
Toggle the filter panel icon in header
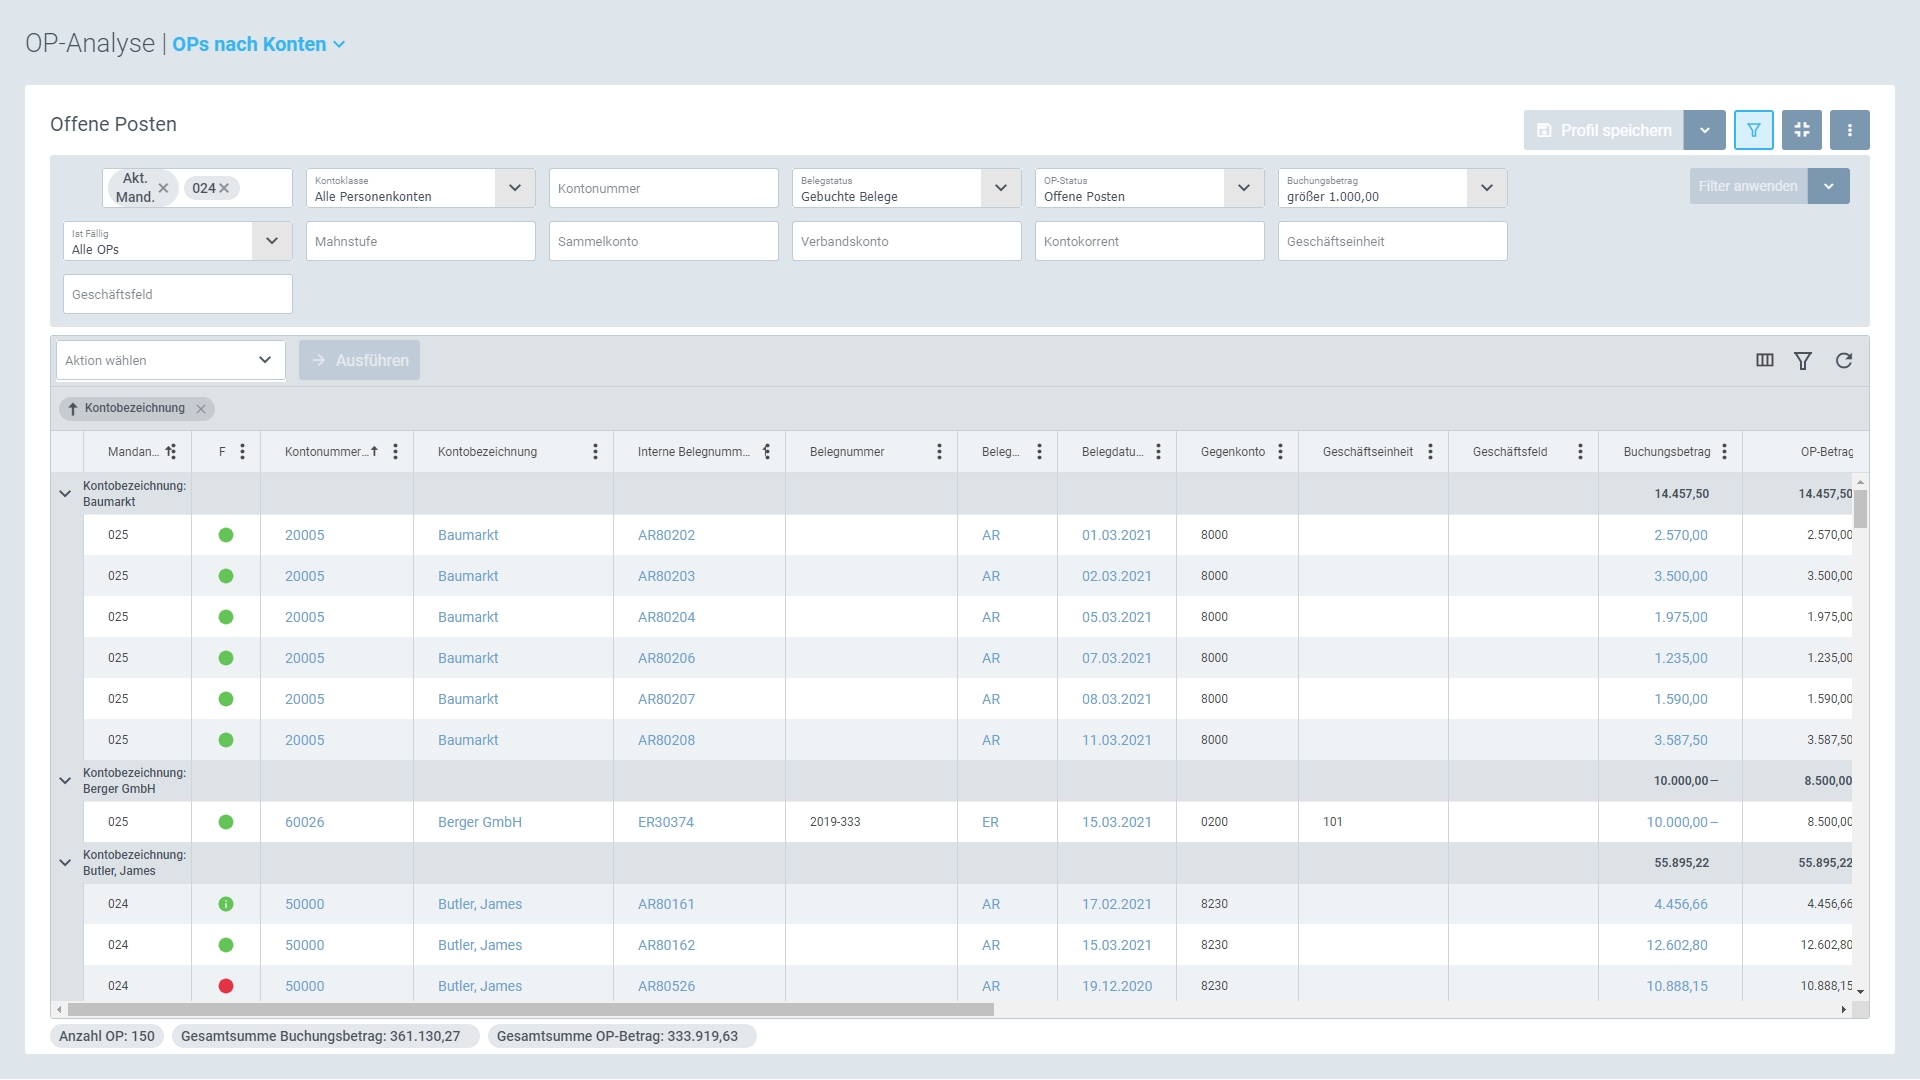(x=1753, y=130)
